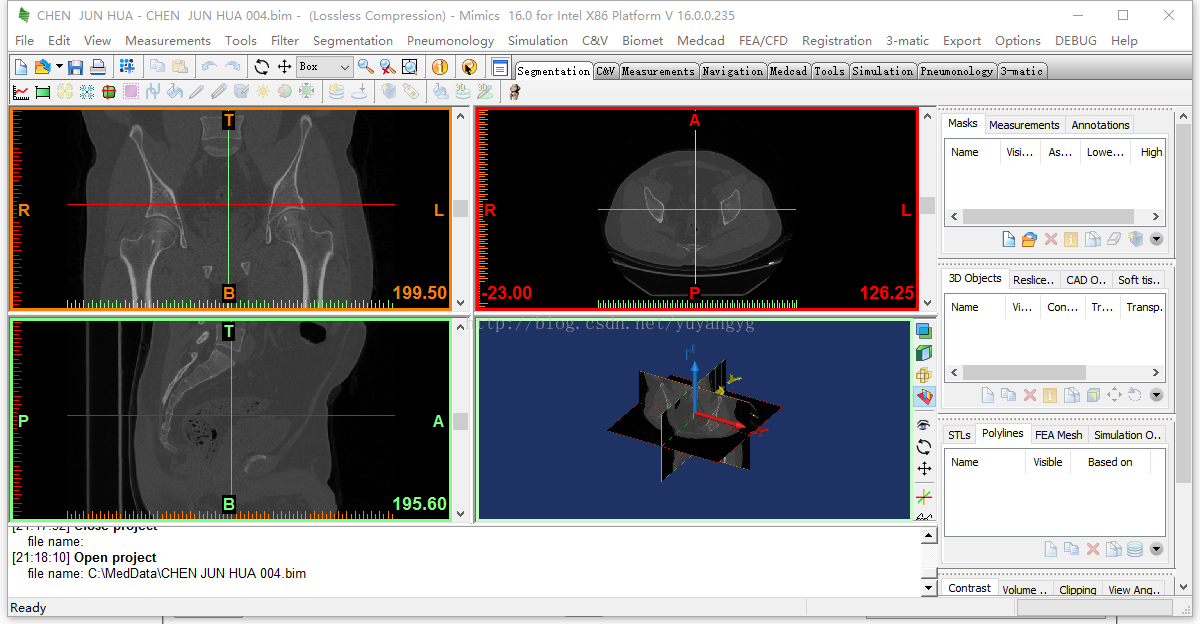Open the Draw Profile Line tool

click(21, 92)
